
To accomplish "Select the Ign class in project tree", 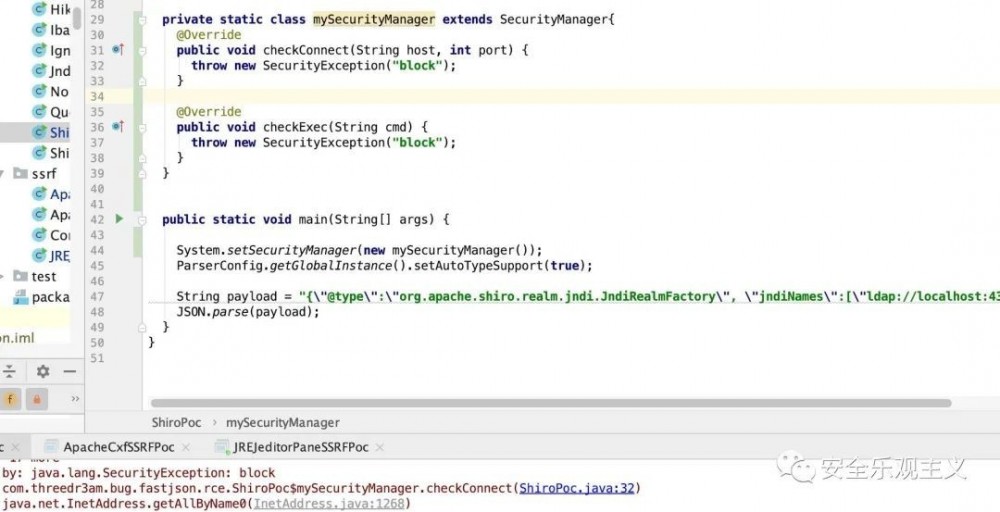I will [51, 50].
